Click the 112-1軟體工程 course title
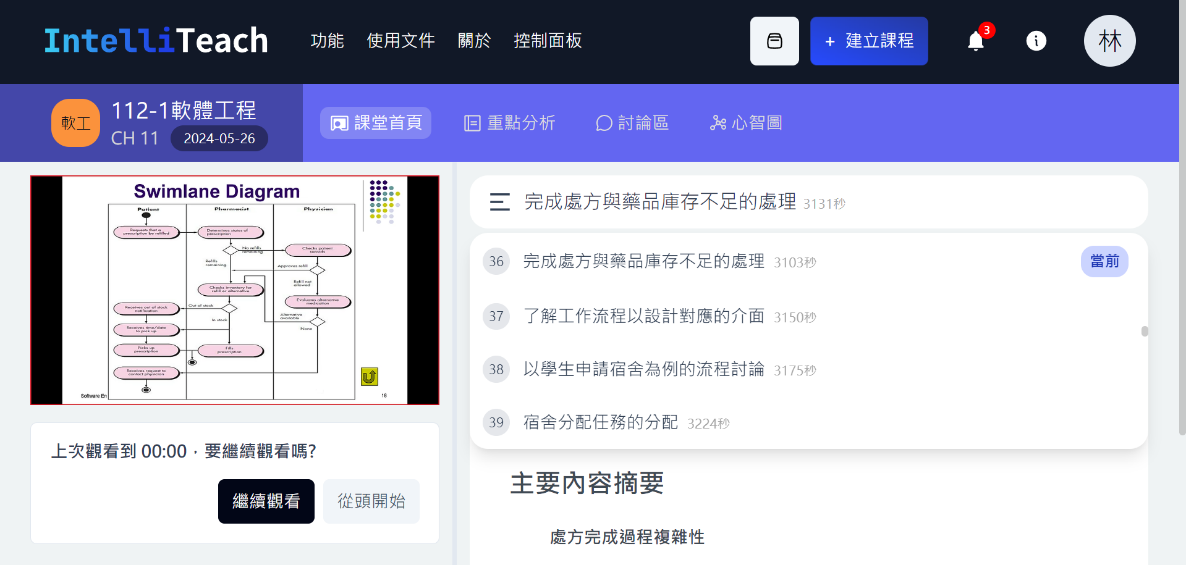Image resolution: width=1186 pixels, height=565 pixels. [x=184, y=110]
